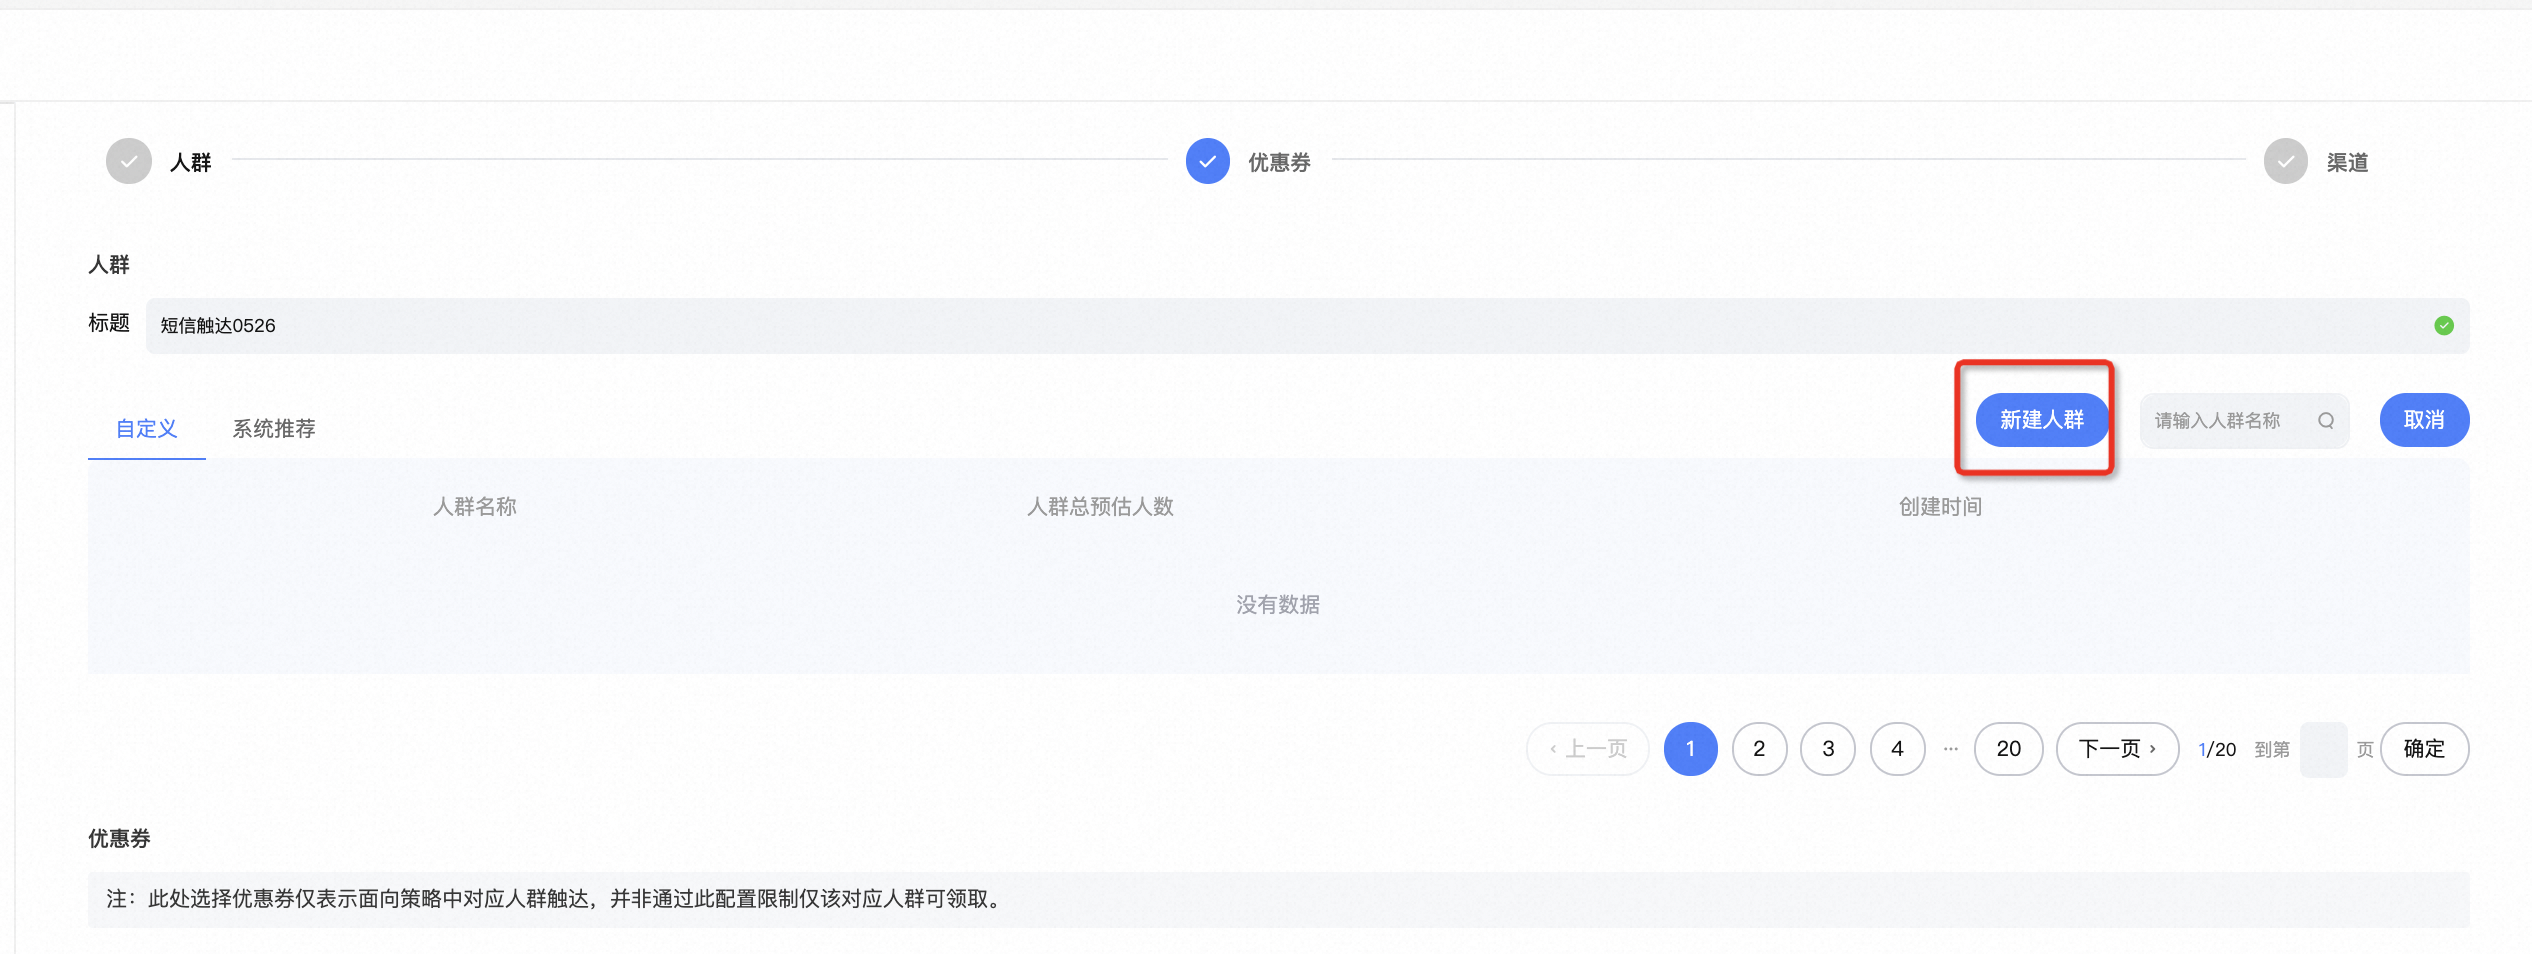The width and height of the screenshot is (2532, 954).
Task: Select page 1 in pagination
Action: pyautogui.click(x=1690, y=749)
